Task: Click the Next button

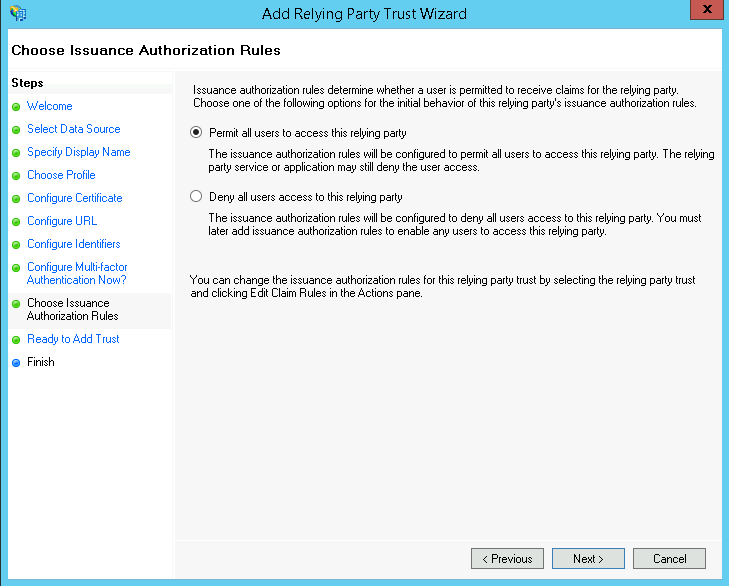Action: point(588,559)
